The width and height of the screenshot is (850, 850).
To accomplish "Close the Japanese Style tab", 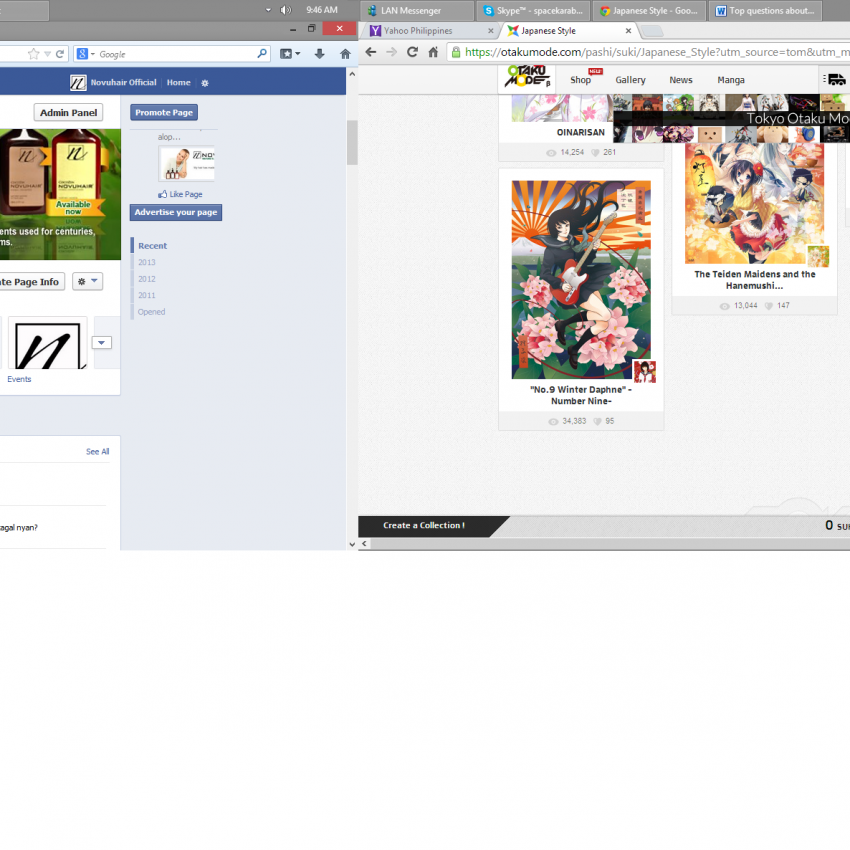I will tap(628, 31).
